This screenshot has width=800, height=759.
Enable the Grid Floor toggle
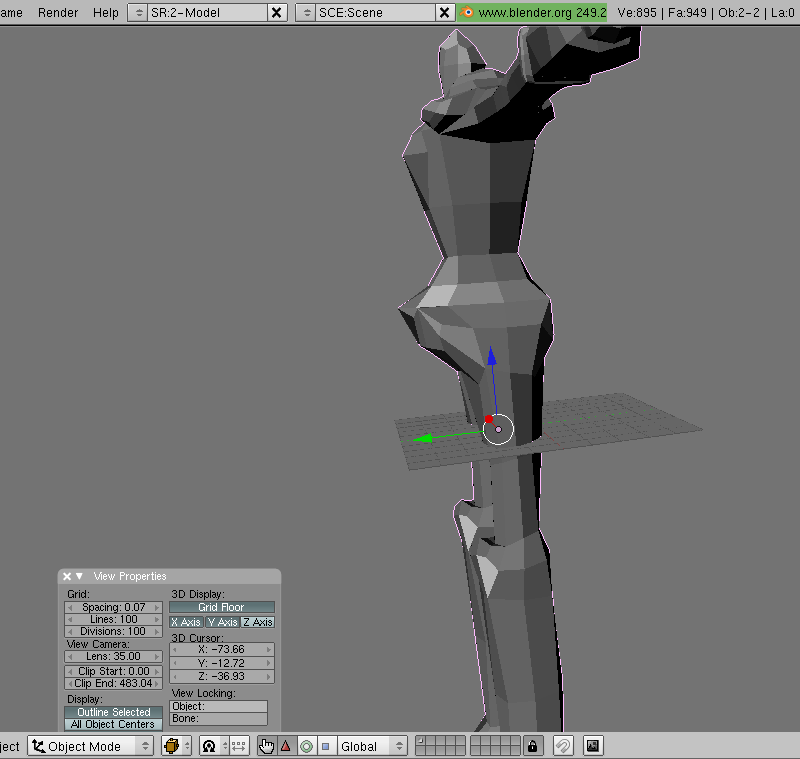[221, 607]
